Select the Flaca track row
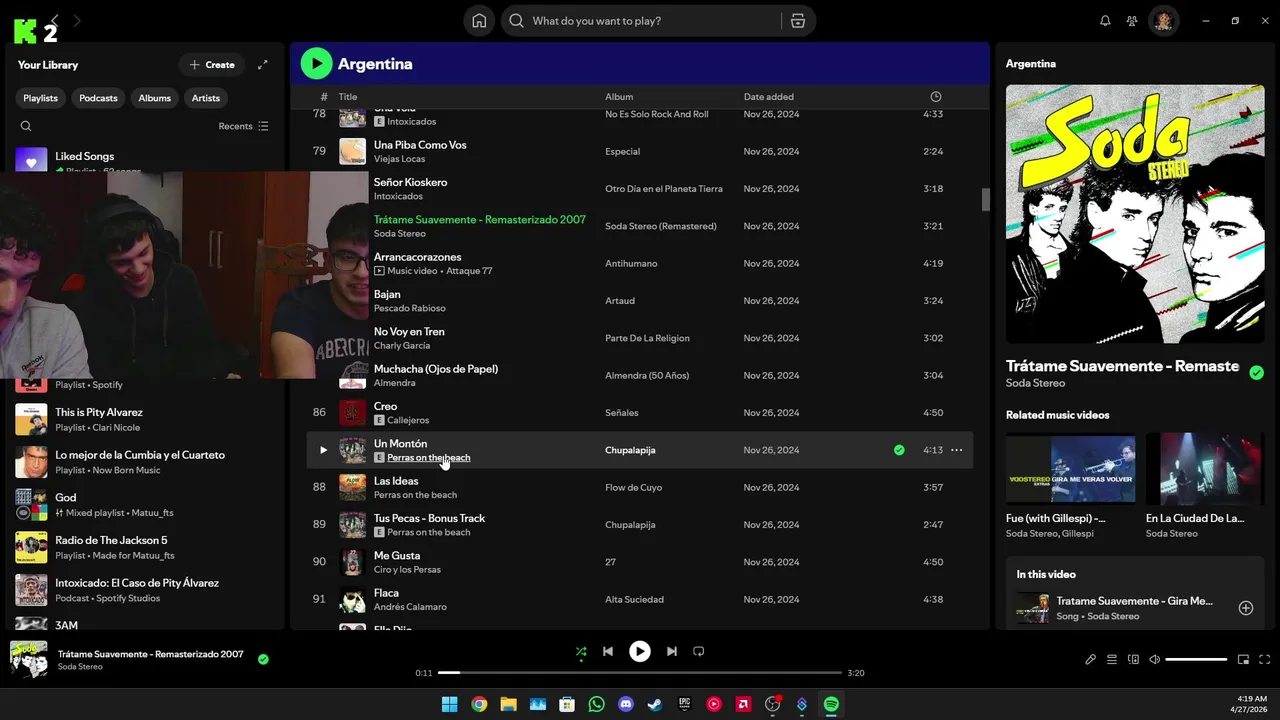 (x=639, y=600)
